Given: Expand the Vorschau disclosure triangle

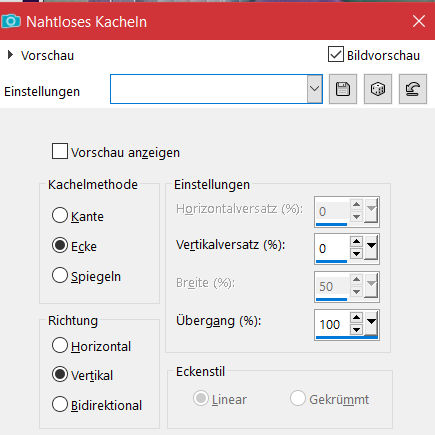Looking at the screenshot, I should coord(10,55).
